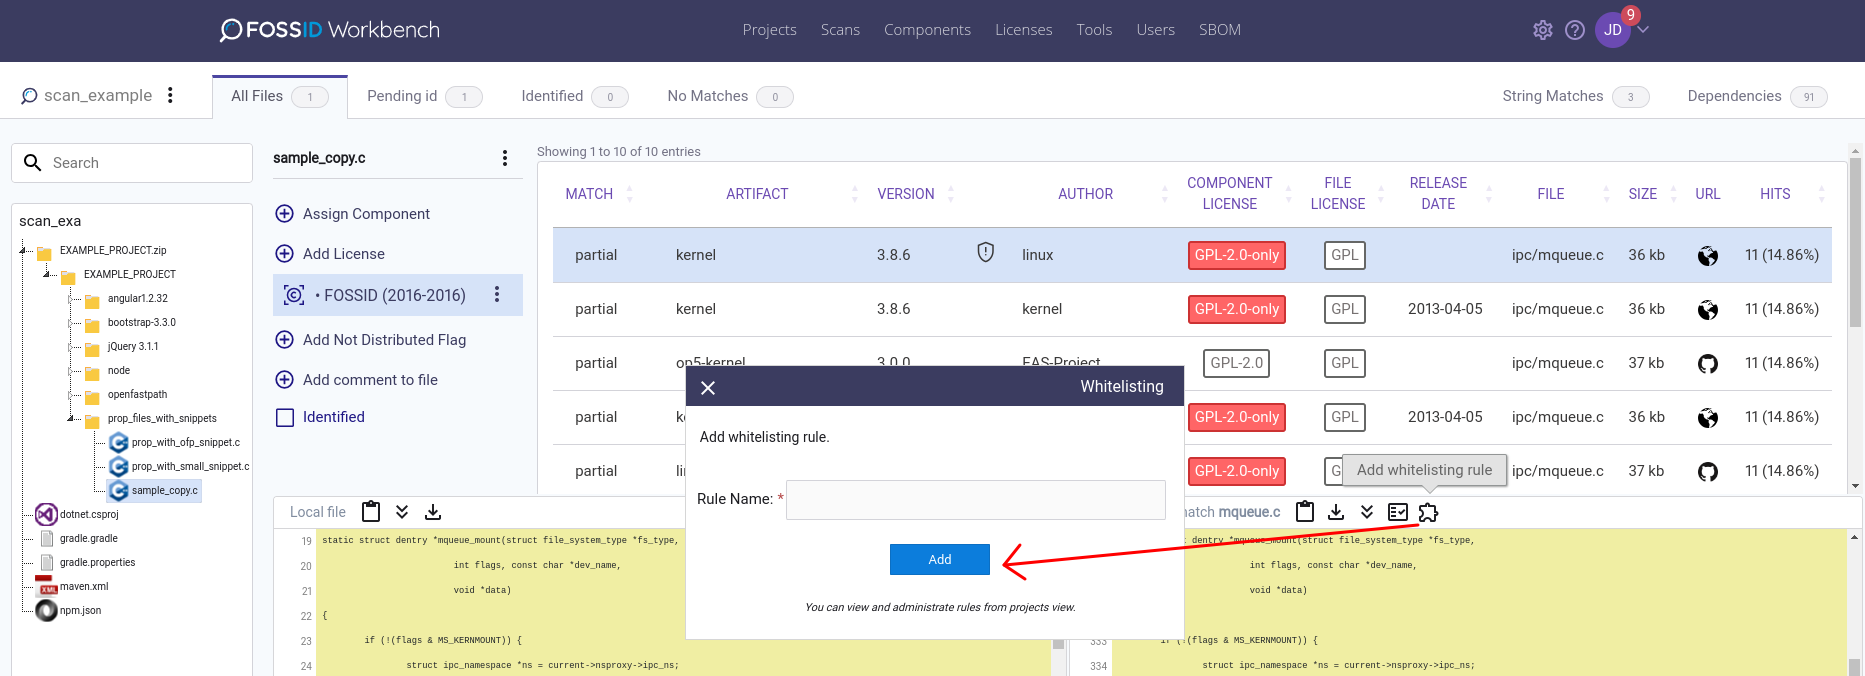The width and height of the screenshot is (1865, 676).
Task: Open the help question mark icon
Action: pyautogui.click(x=1575, y=30)
